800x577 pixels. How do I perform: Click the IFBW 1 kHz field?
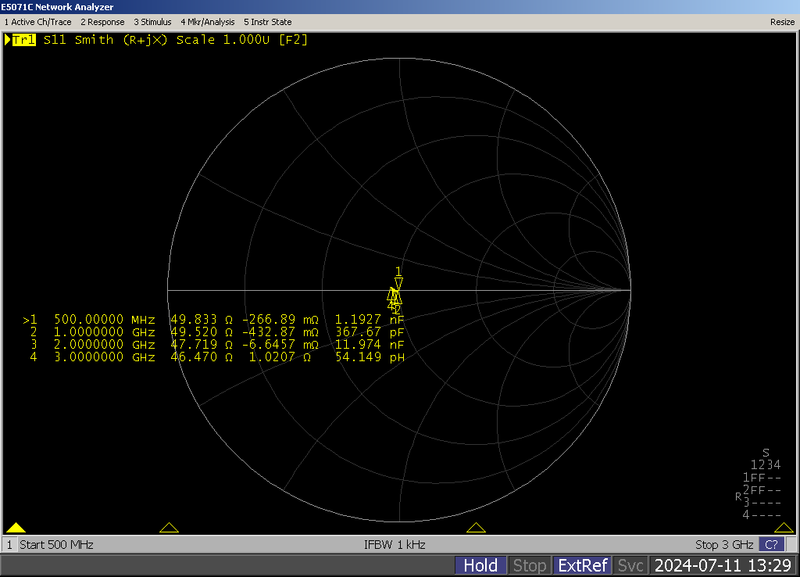tap(394, 545)
